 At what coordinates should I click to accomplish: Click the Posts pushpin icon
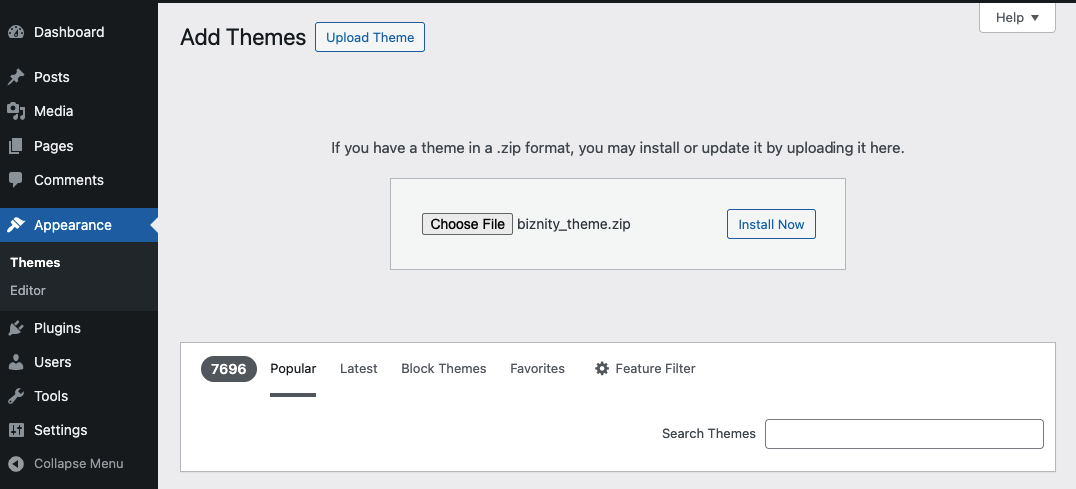[16, 77]
